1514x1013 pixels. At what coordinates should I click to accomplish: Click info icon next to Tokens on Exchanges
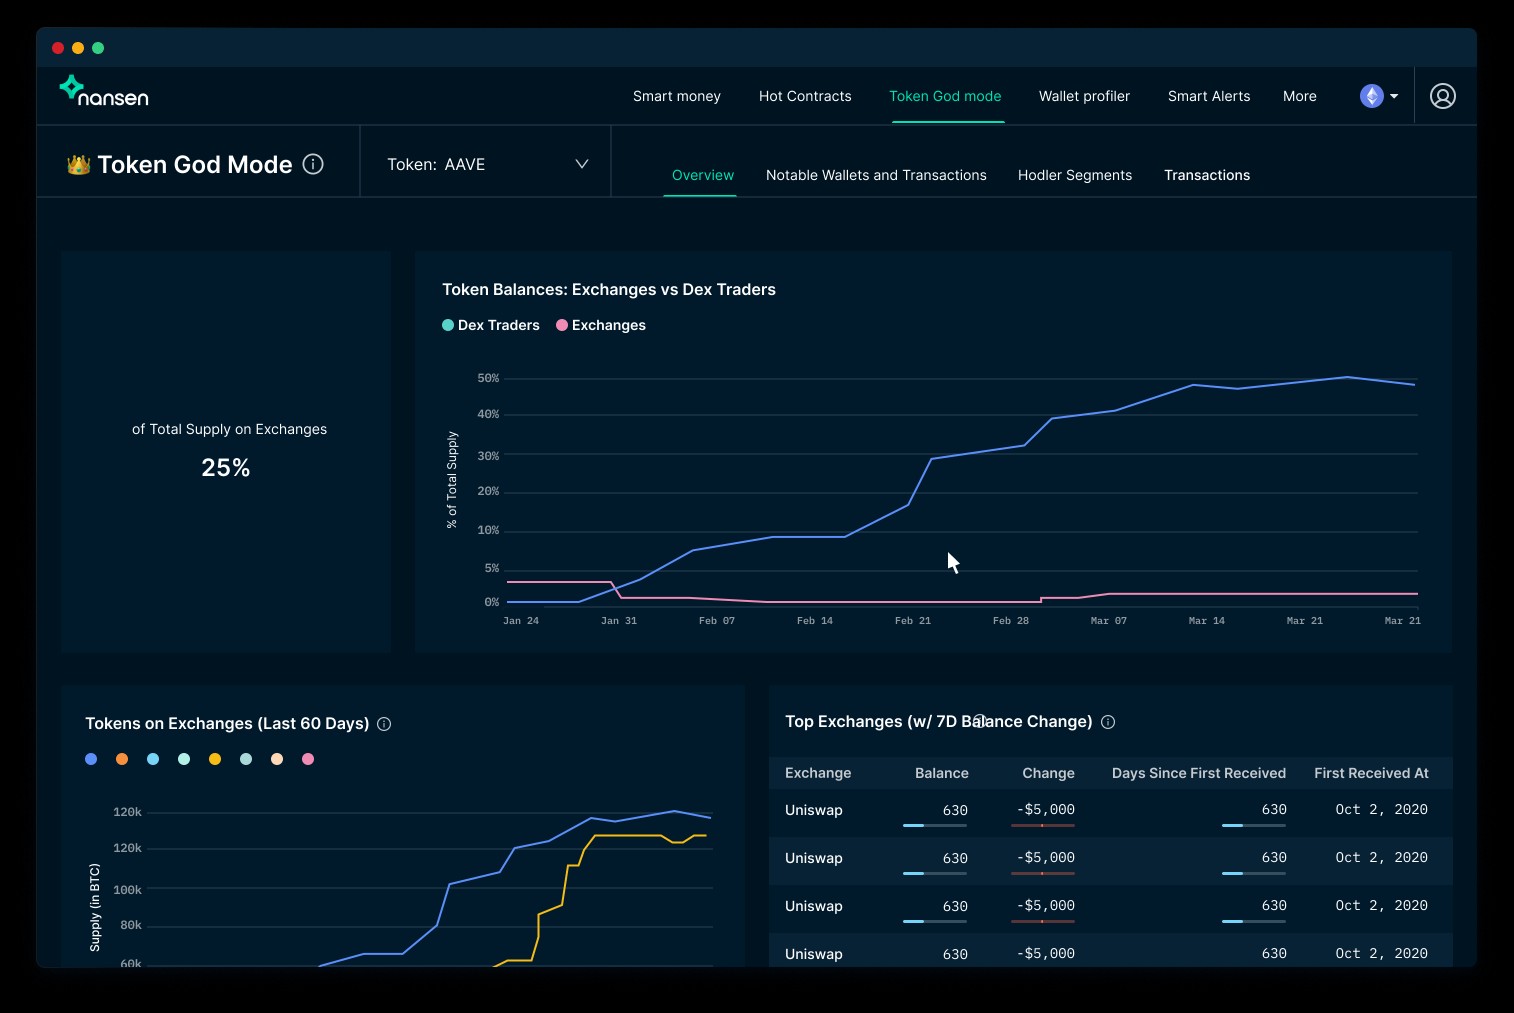tap(384, 724)
